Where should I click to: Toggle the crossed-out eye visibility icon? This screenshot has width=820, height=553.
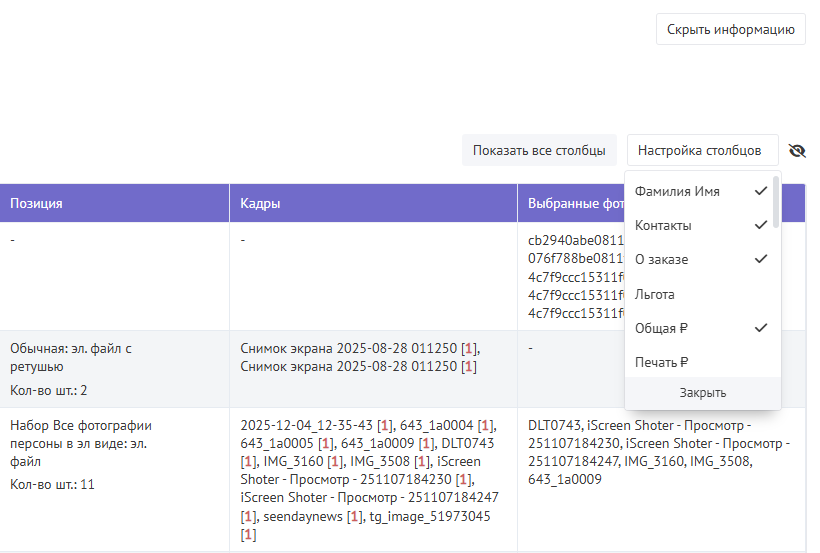[796, 151]
